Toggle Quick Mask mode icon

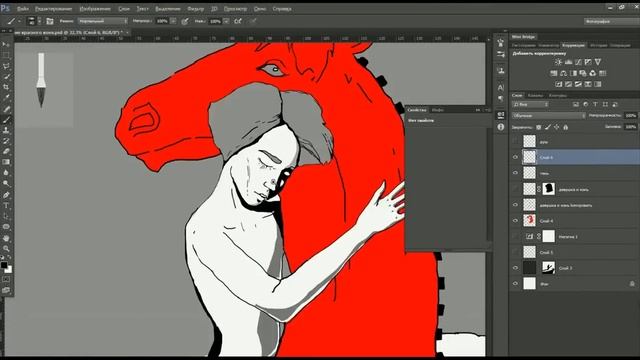tap(6, 280)
